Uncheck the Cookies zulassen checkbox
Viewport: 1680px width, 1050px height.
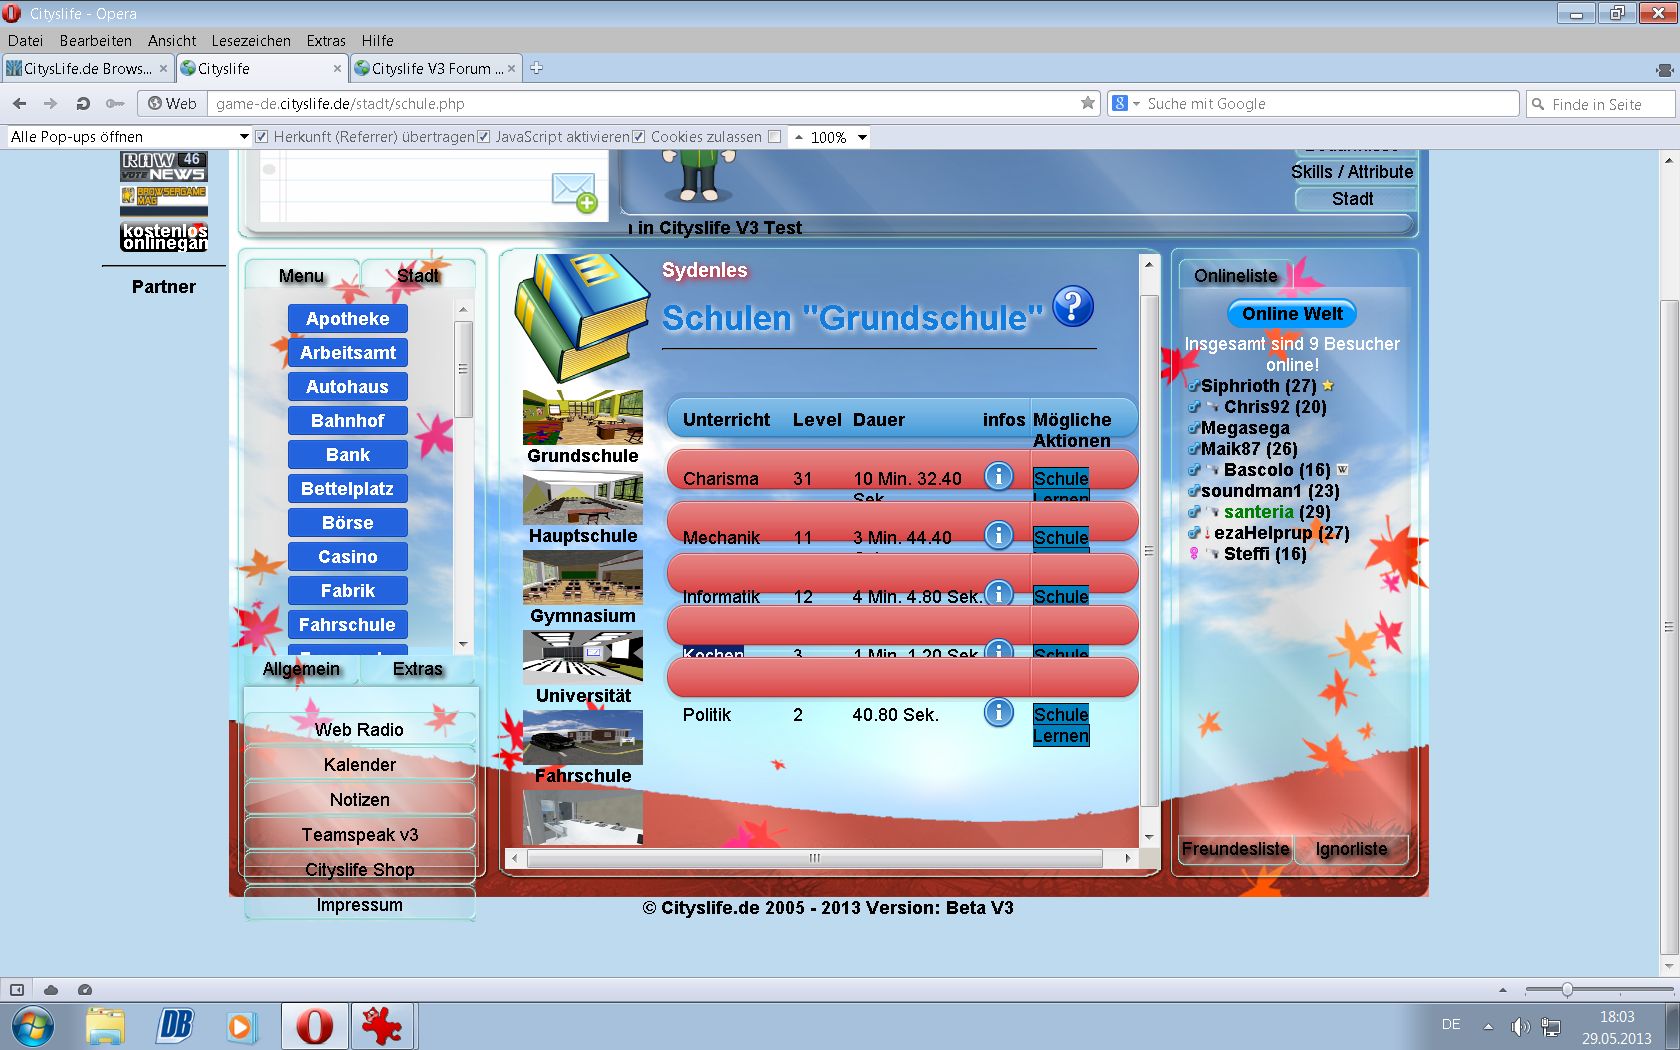coord(639,137)
